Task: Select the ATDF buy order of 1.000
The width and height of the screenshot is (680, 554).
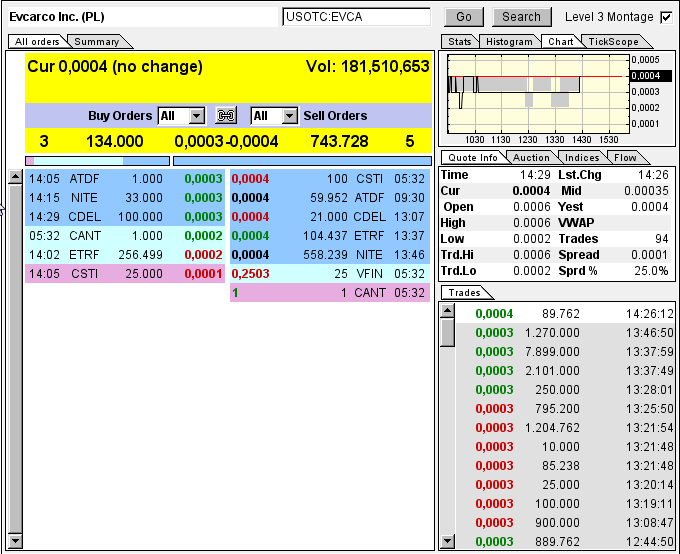Action: (125, 179)
